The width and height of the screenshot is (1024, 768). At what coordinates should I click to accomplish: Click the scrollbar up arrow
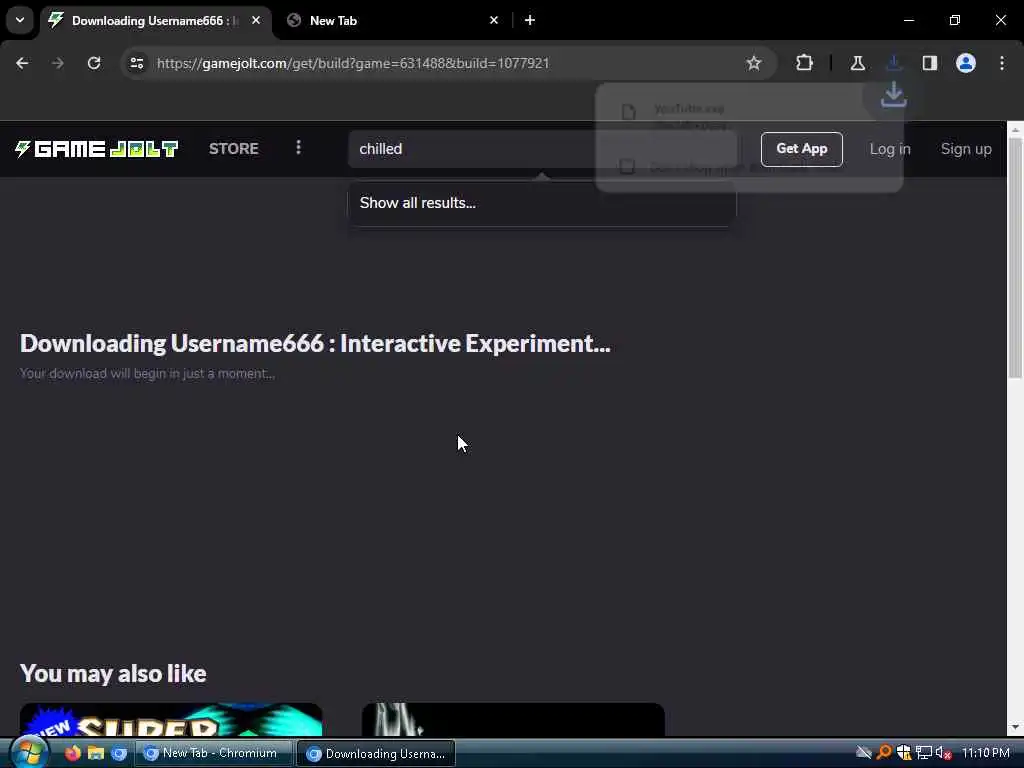pyautogui.click(x=1015, y=131)
